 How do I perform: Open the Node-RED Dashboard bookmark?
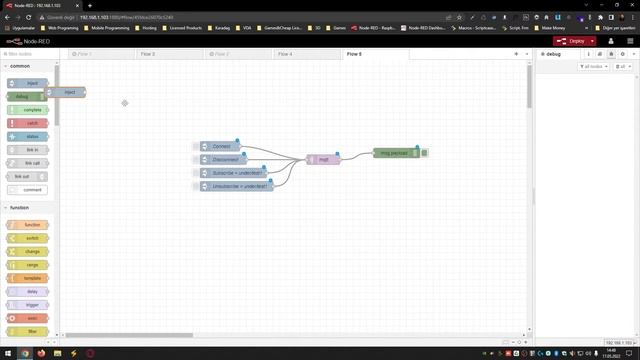click(423, 28)
